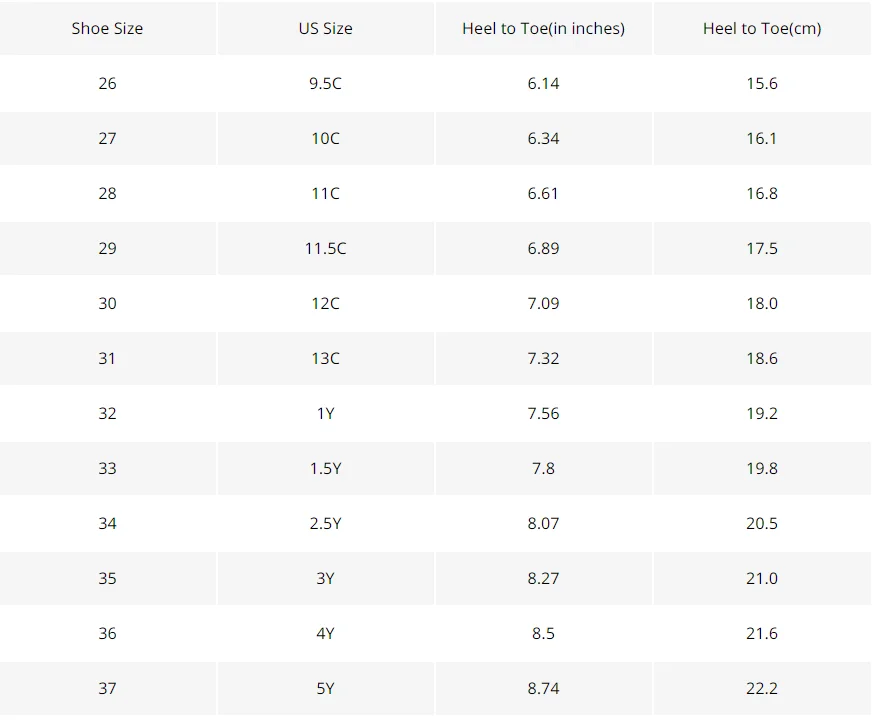Click the 3Y US size cell

tap(325, 579)
